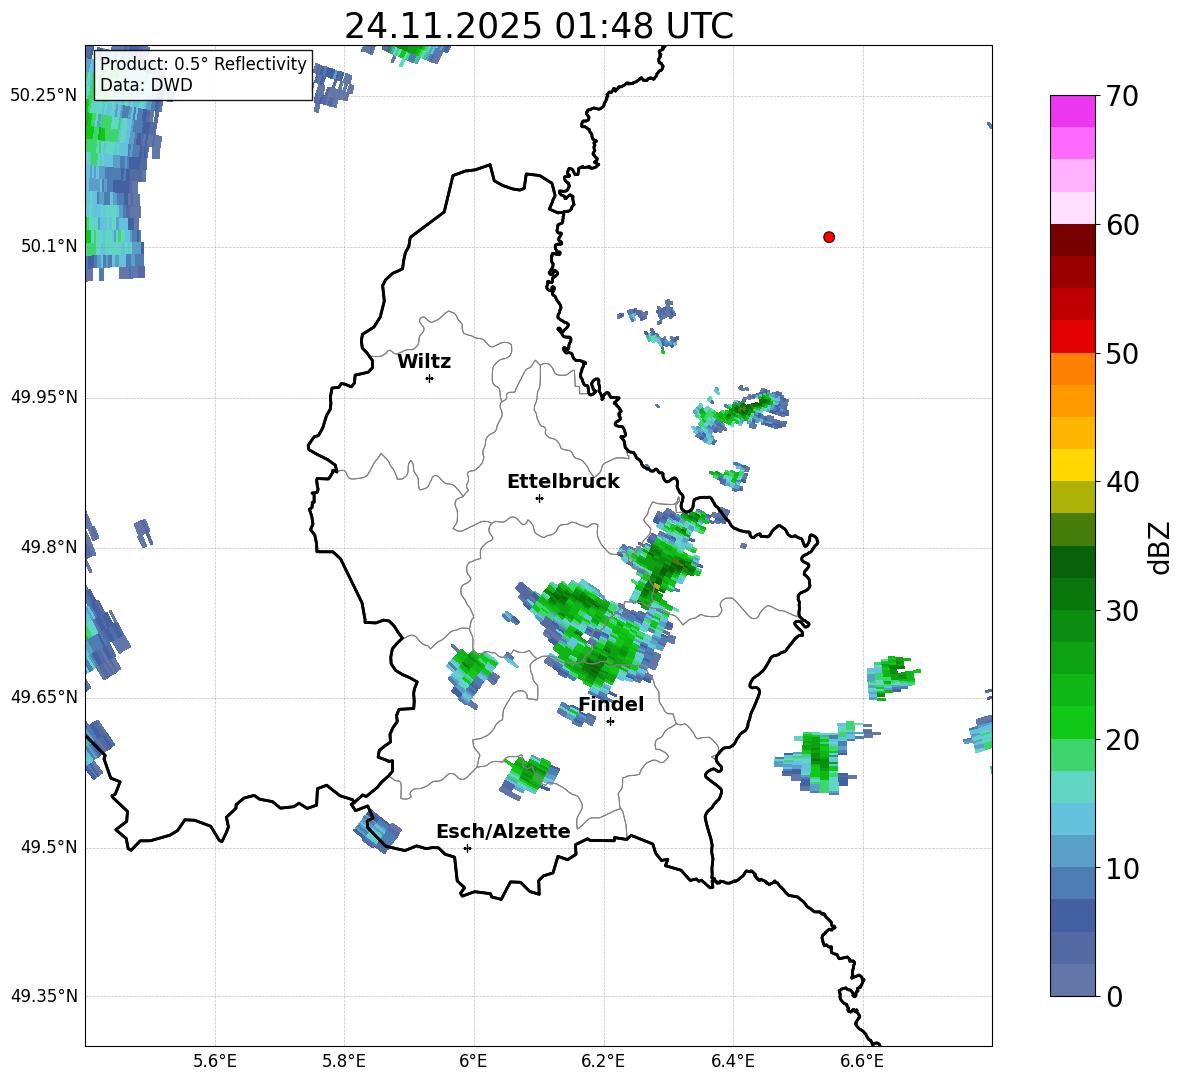Image resolution: width=1184 pixels, height=1081 pixels.
Task: Click the Findel station cross marker
Action: coord(610,722)
